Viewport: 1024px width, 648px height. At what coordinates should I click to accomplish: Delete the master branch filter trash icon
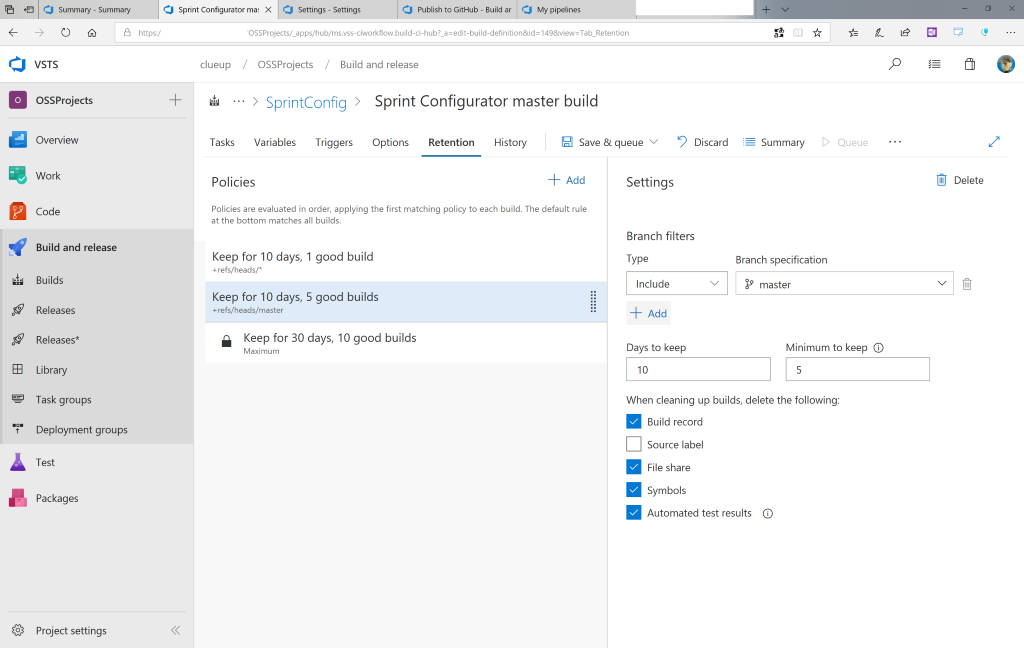tap(967, 284)
